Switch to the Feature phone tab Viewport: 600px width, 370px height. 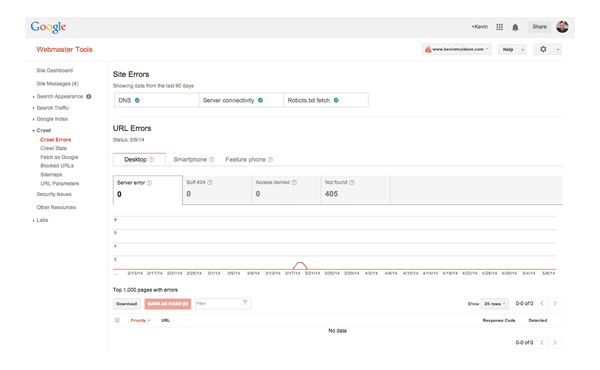coord(249,160)
